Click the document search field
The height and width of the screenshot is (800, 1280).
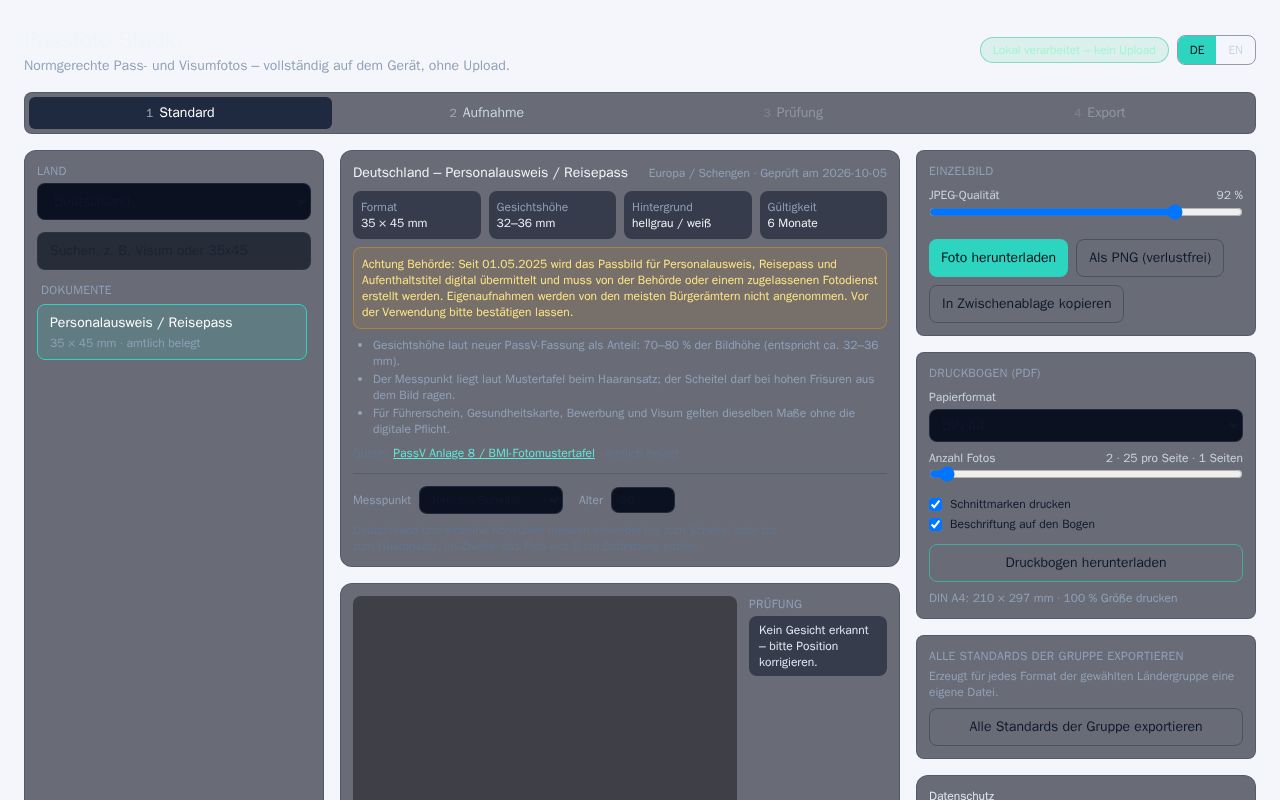click(x=174, y=251)
